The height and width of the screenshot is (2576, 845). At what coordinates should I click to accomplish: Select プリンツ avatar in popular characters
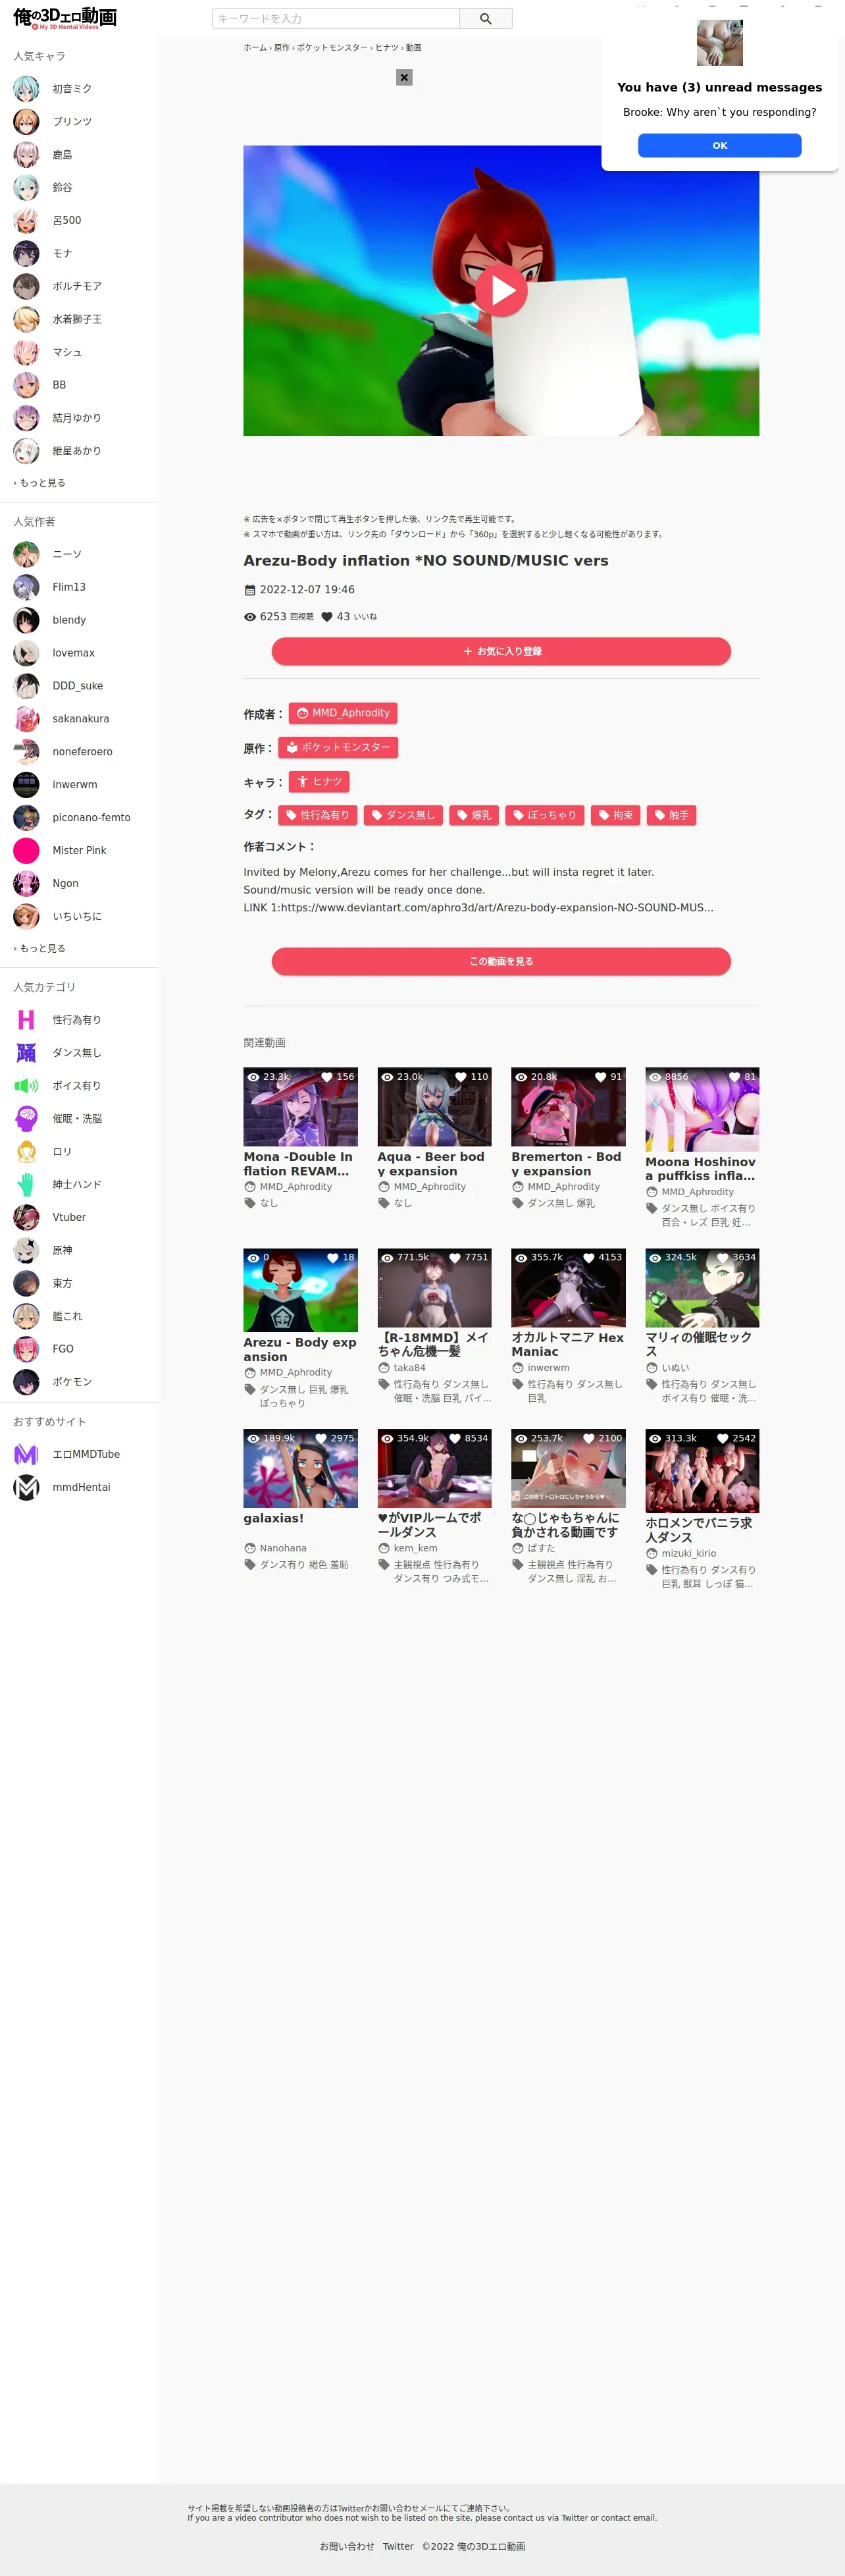click(26, 122)
